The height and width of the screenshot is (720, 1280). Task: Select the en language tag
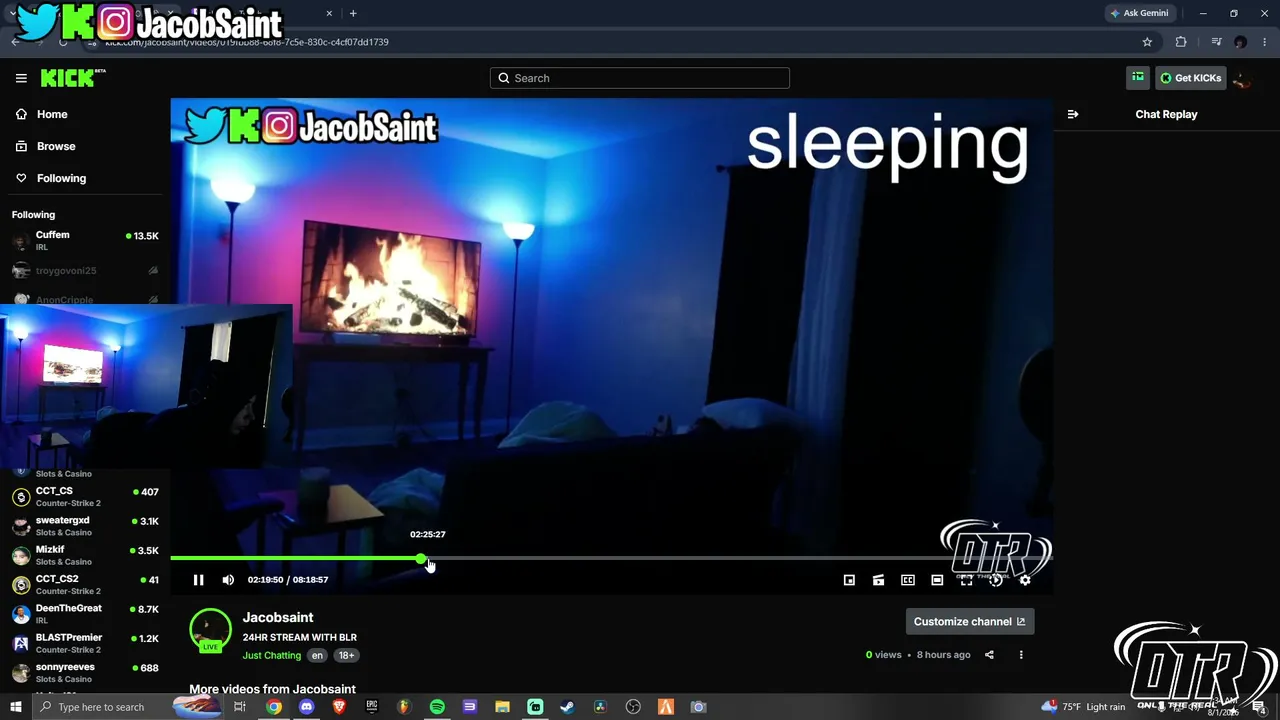[317, 656]
